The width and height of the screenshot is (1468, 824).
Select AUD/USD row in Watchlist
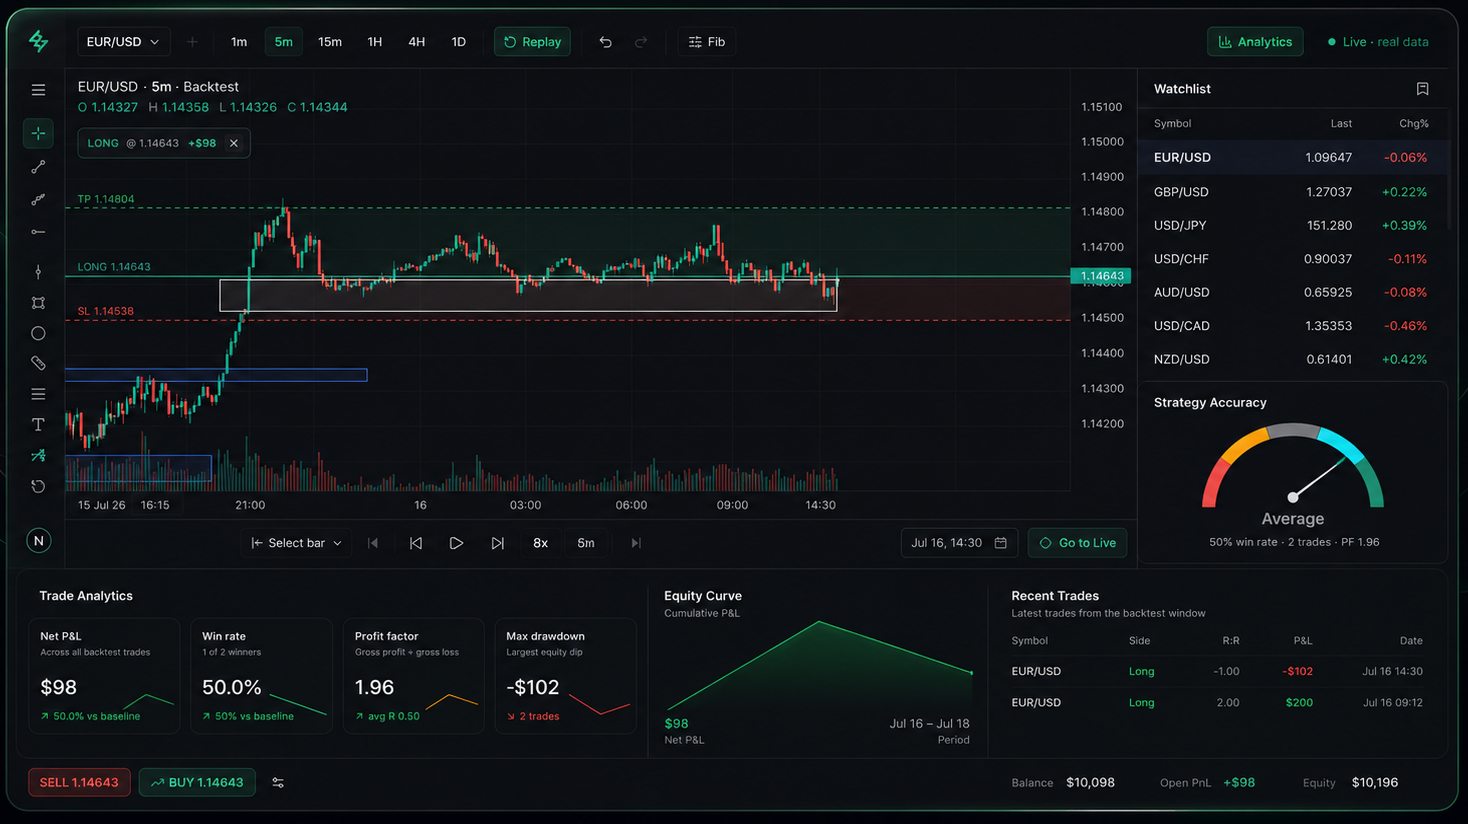(x=1292, y=292)
